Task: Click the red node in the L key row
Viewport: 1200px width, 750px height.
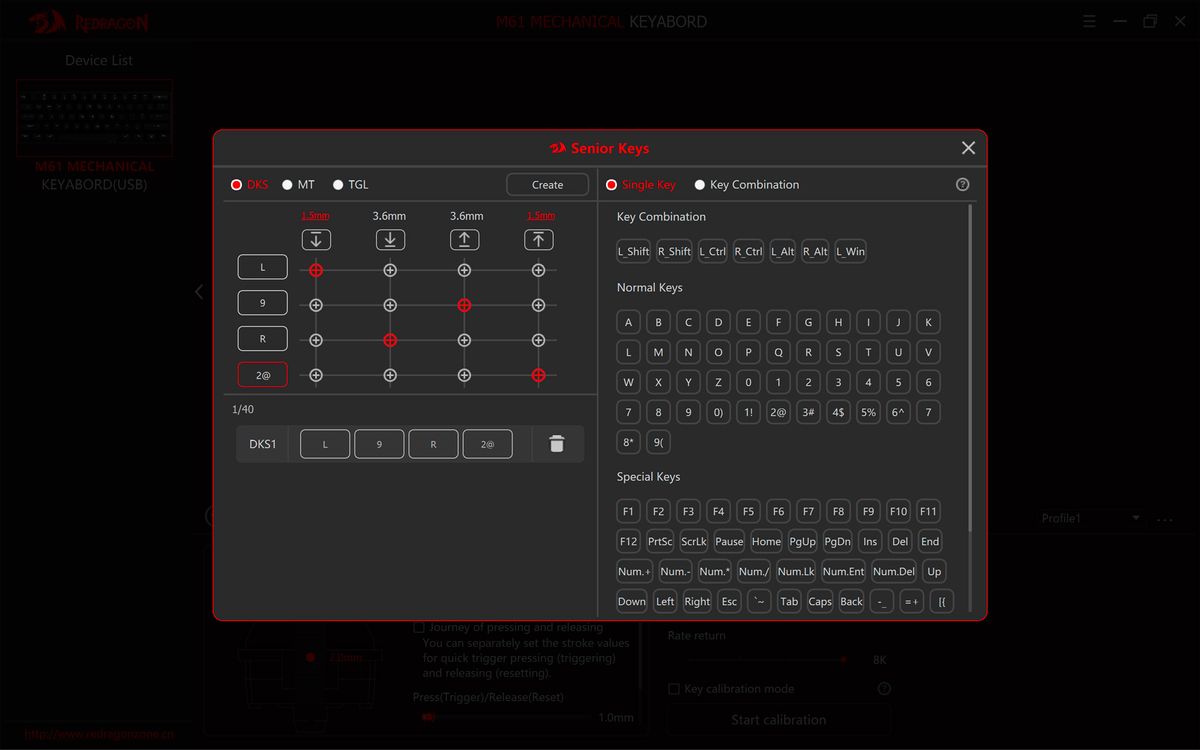Action: click(316, 270)
